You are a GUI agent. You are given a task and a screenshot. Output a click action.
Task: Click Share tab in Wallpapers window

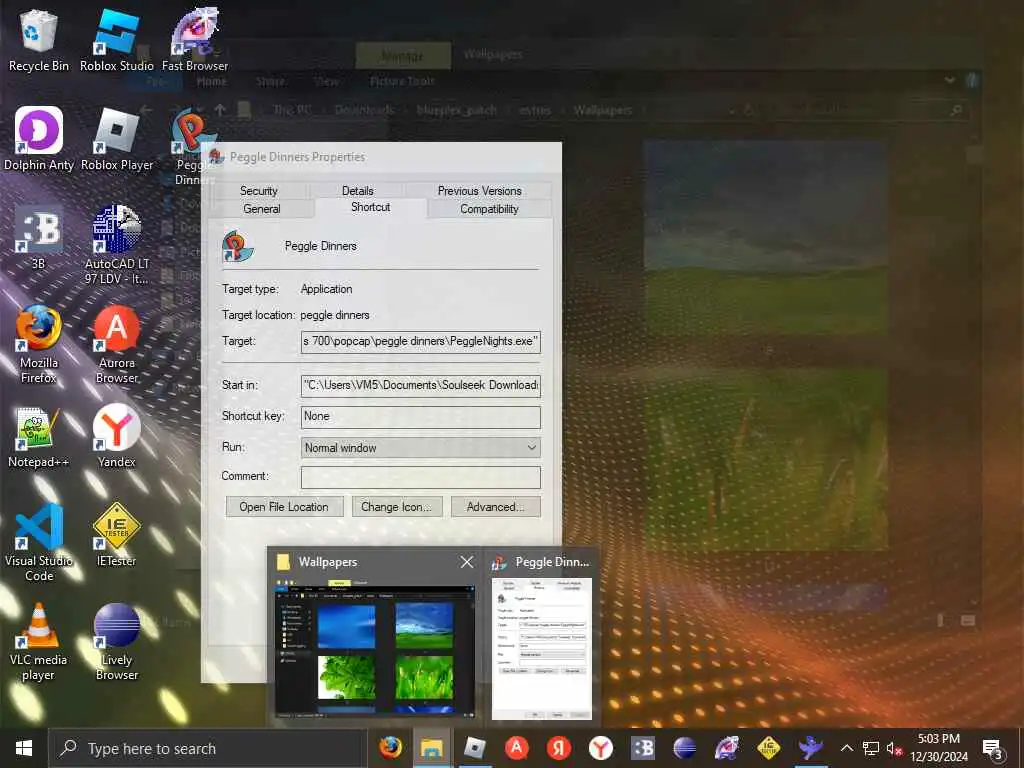click(x=270, y=82)
